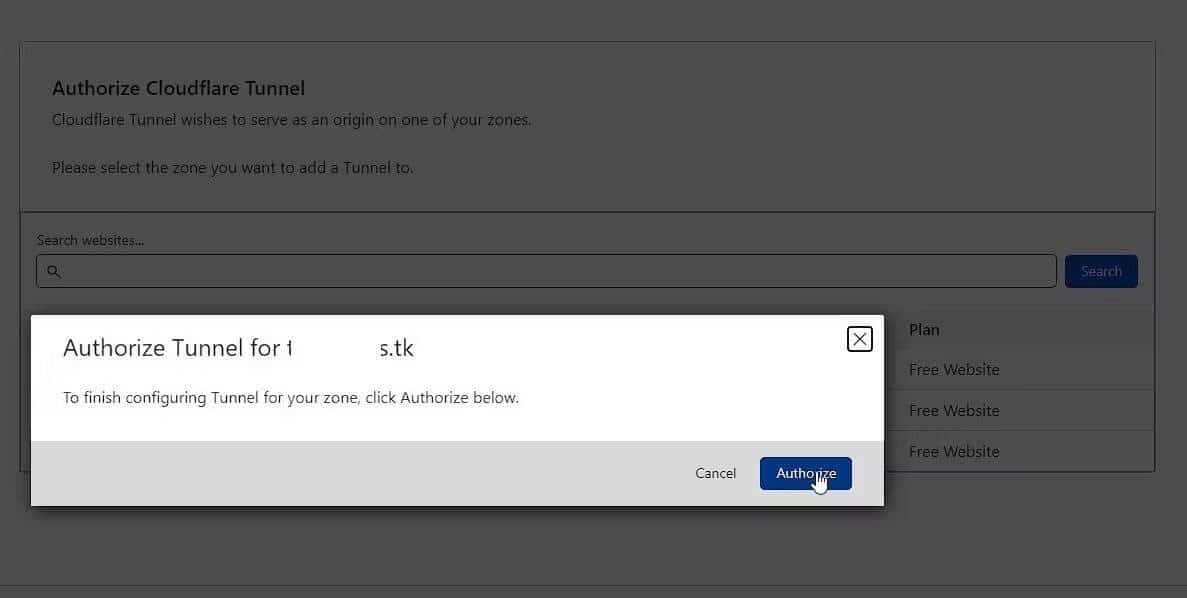Click the 'To finish configuring Tunnel' message
This screenshot has width=1187, height=598.
click(290, 398)
